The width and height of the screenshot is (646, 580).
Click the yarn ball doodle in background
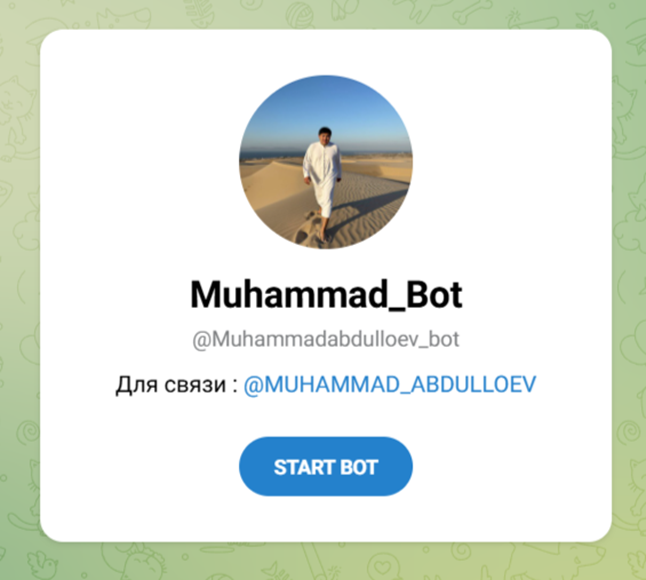pos(300,17)
